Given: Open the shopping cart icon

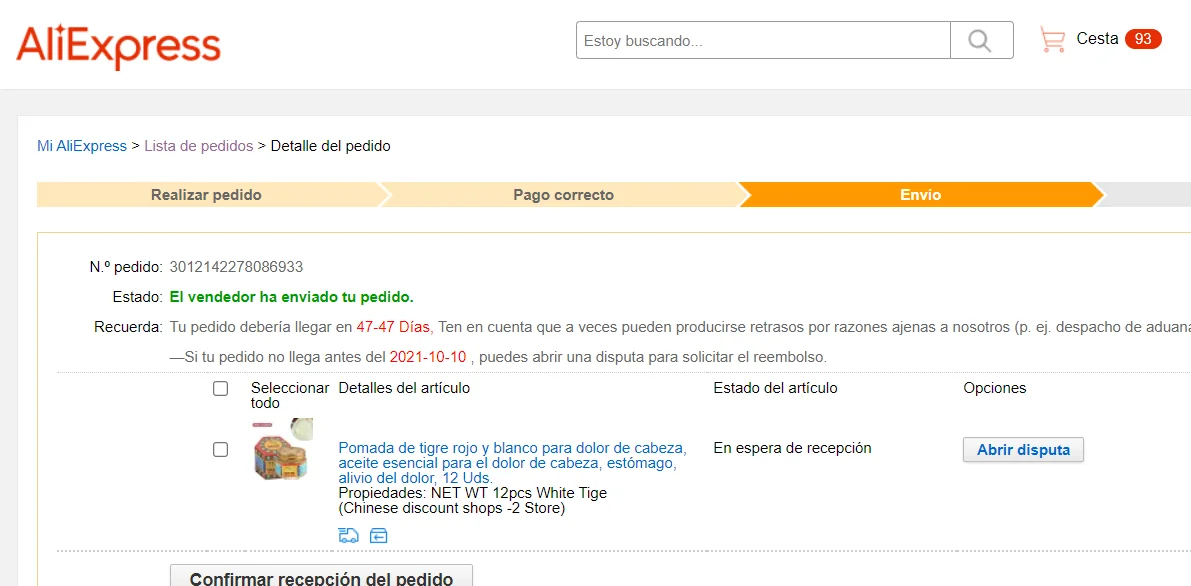Looking at the screenshot, I should click(1053, 40).
